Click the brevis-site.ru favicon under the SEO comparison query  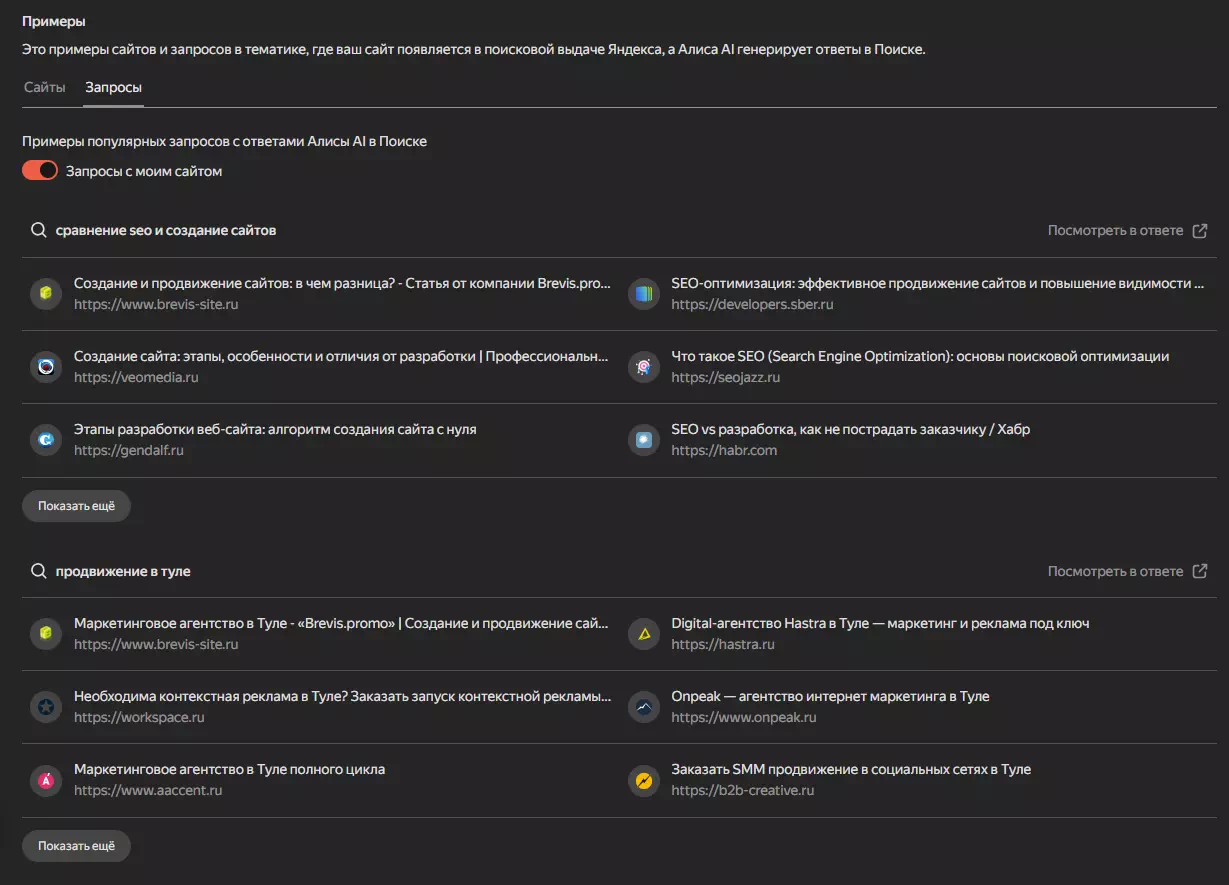coord(46,294)
